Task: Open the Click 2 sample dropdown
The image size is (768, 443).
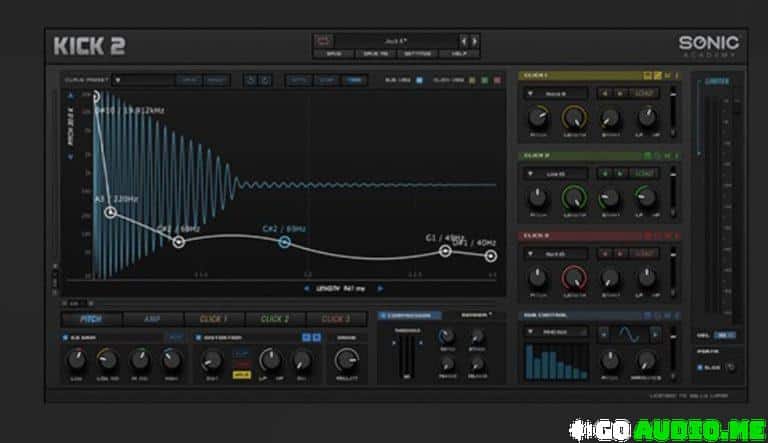Action: (x=556, y=173)
